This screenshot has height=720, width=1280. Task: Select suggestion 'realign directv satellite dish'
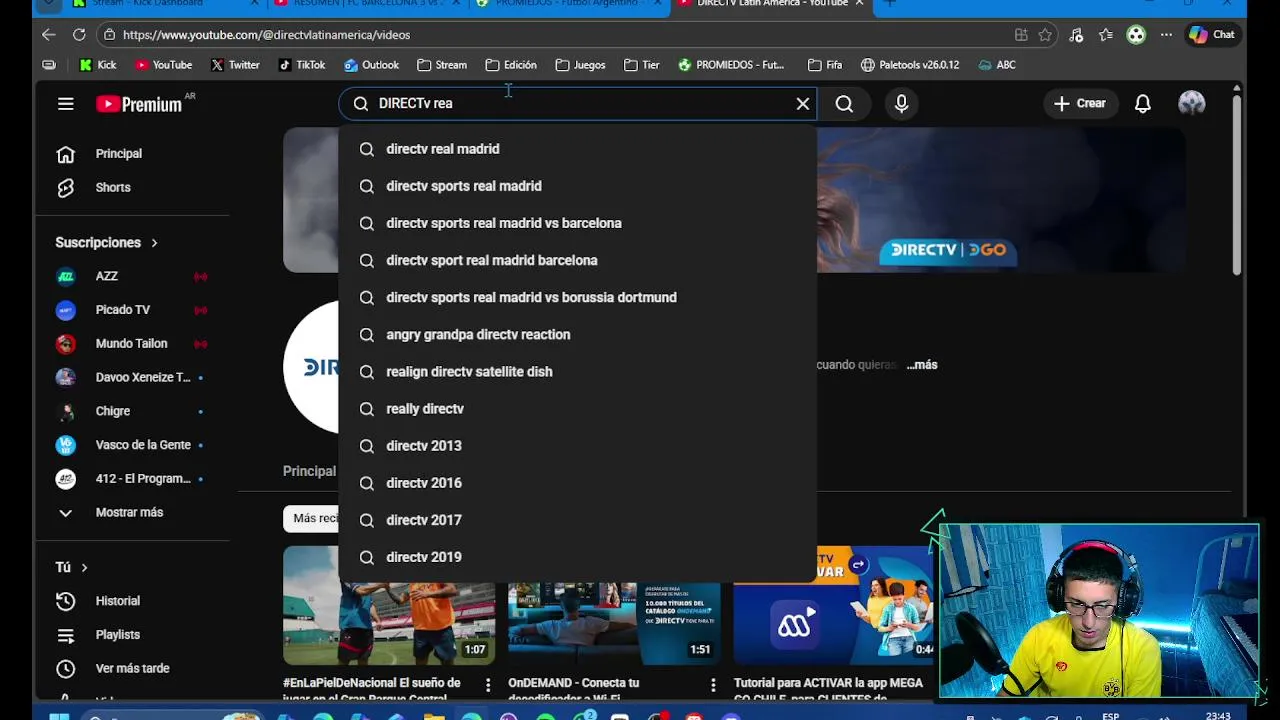(x=577, y=371)
